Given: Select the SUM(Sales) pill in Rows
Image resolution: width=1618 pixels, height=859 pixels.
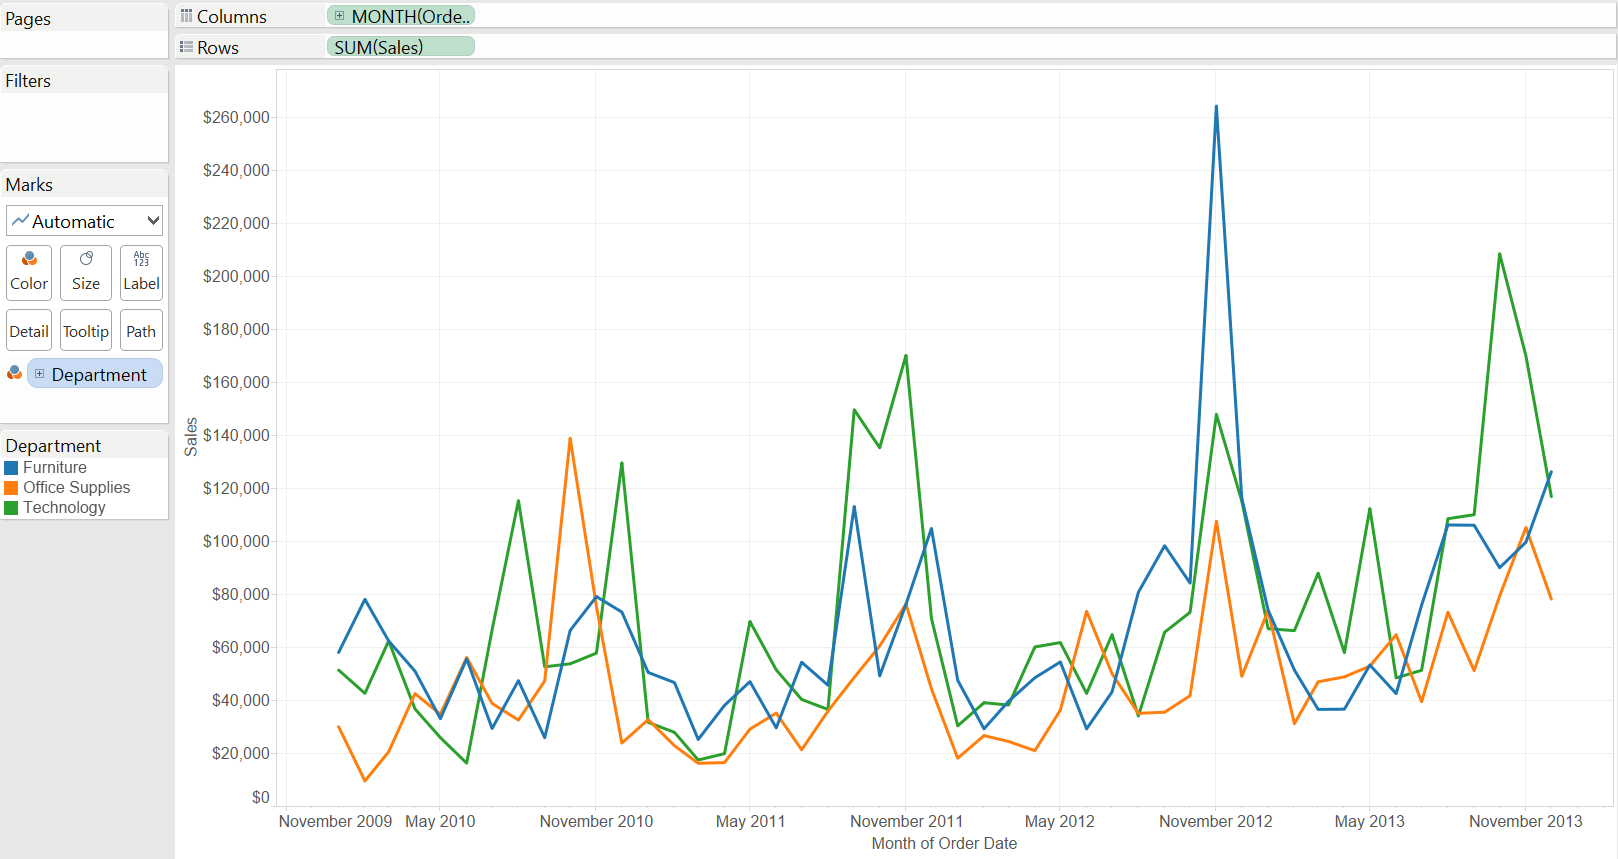Looking at the screenshot, I should tap(401, 47).
